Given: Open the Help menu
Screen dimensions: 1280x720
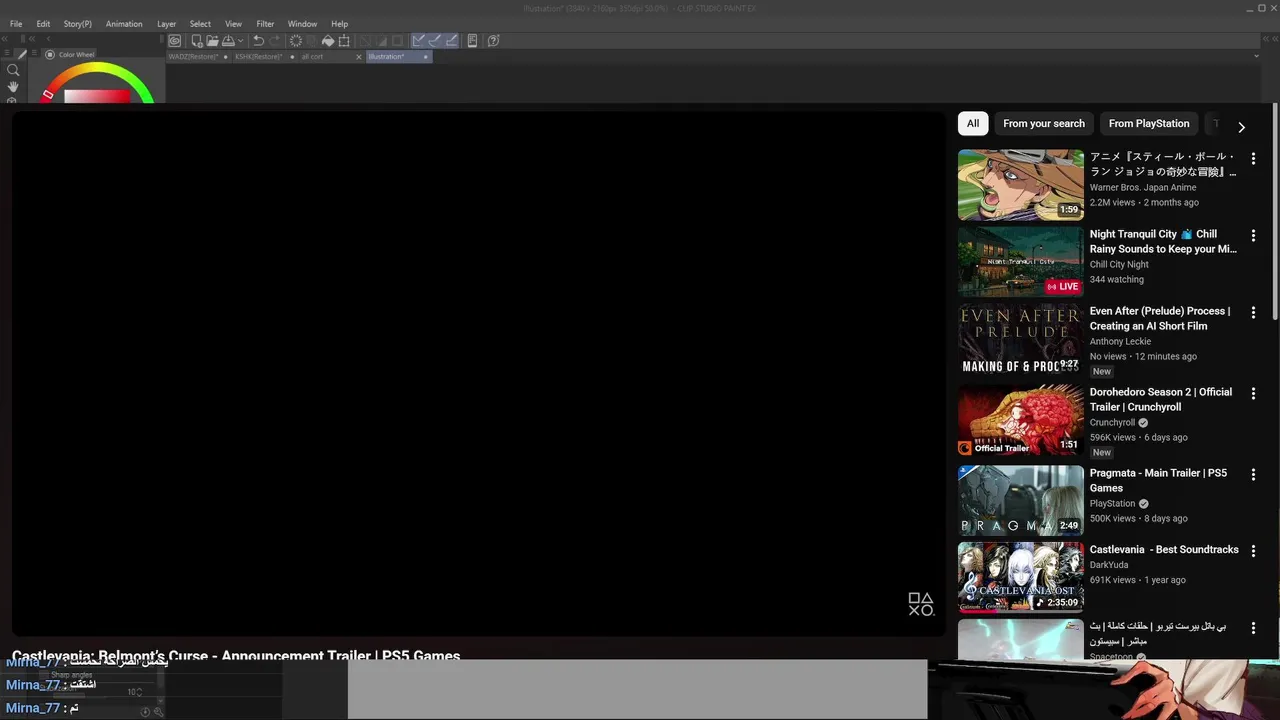Looking at the screenshot, I should pyautogui.click(x=339, y=24).
